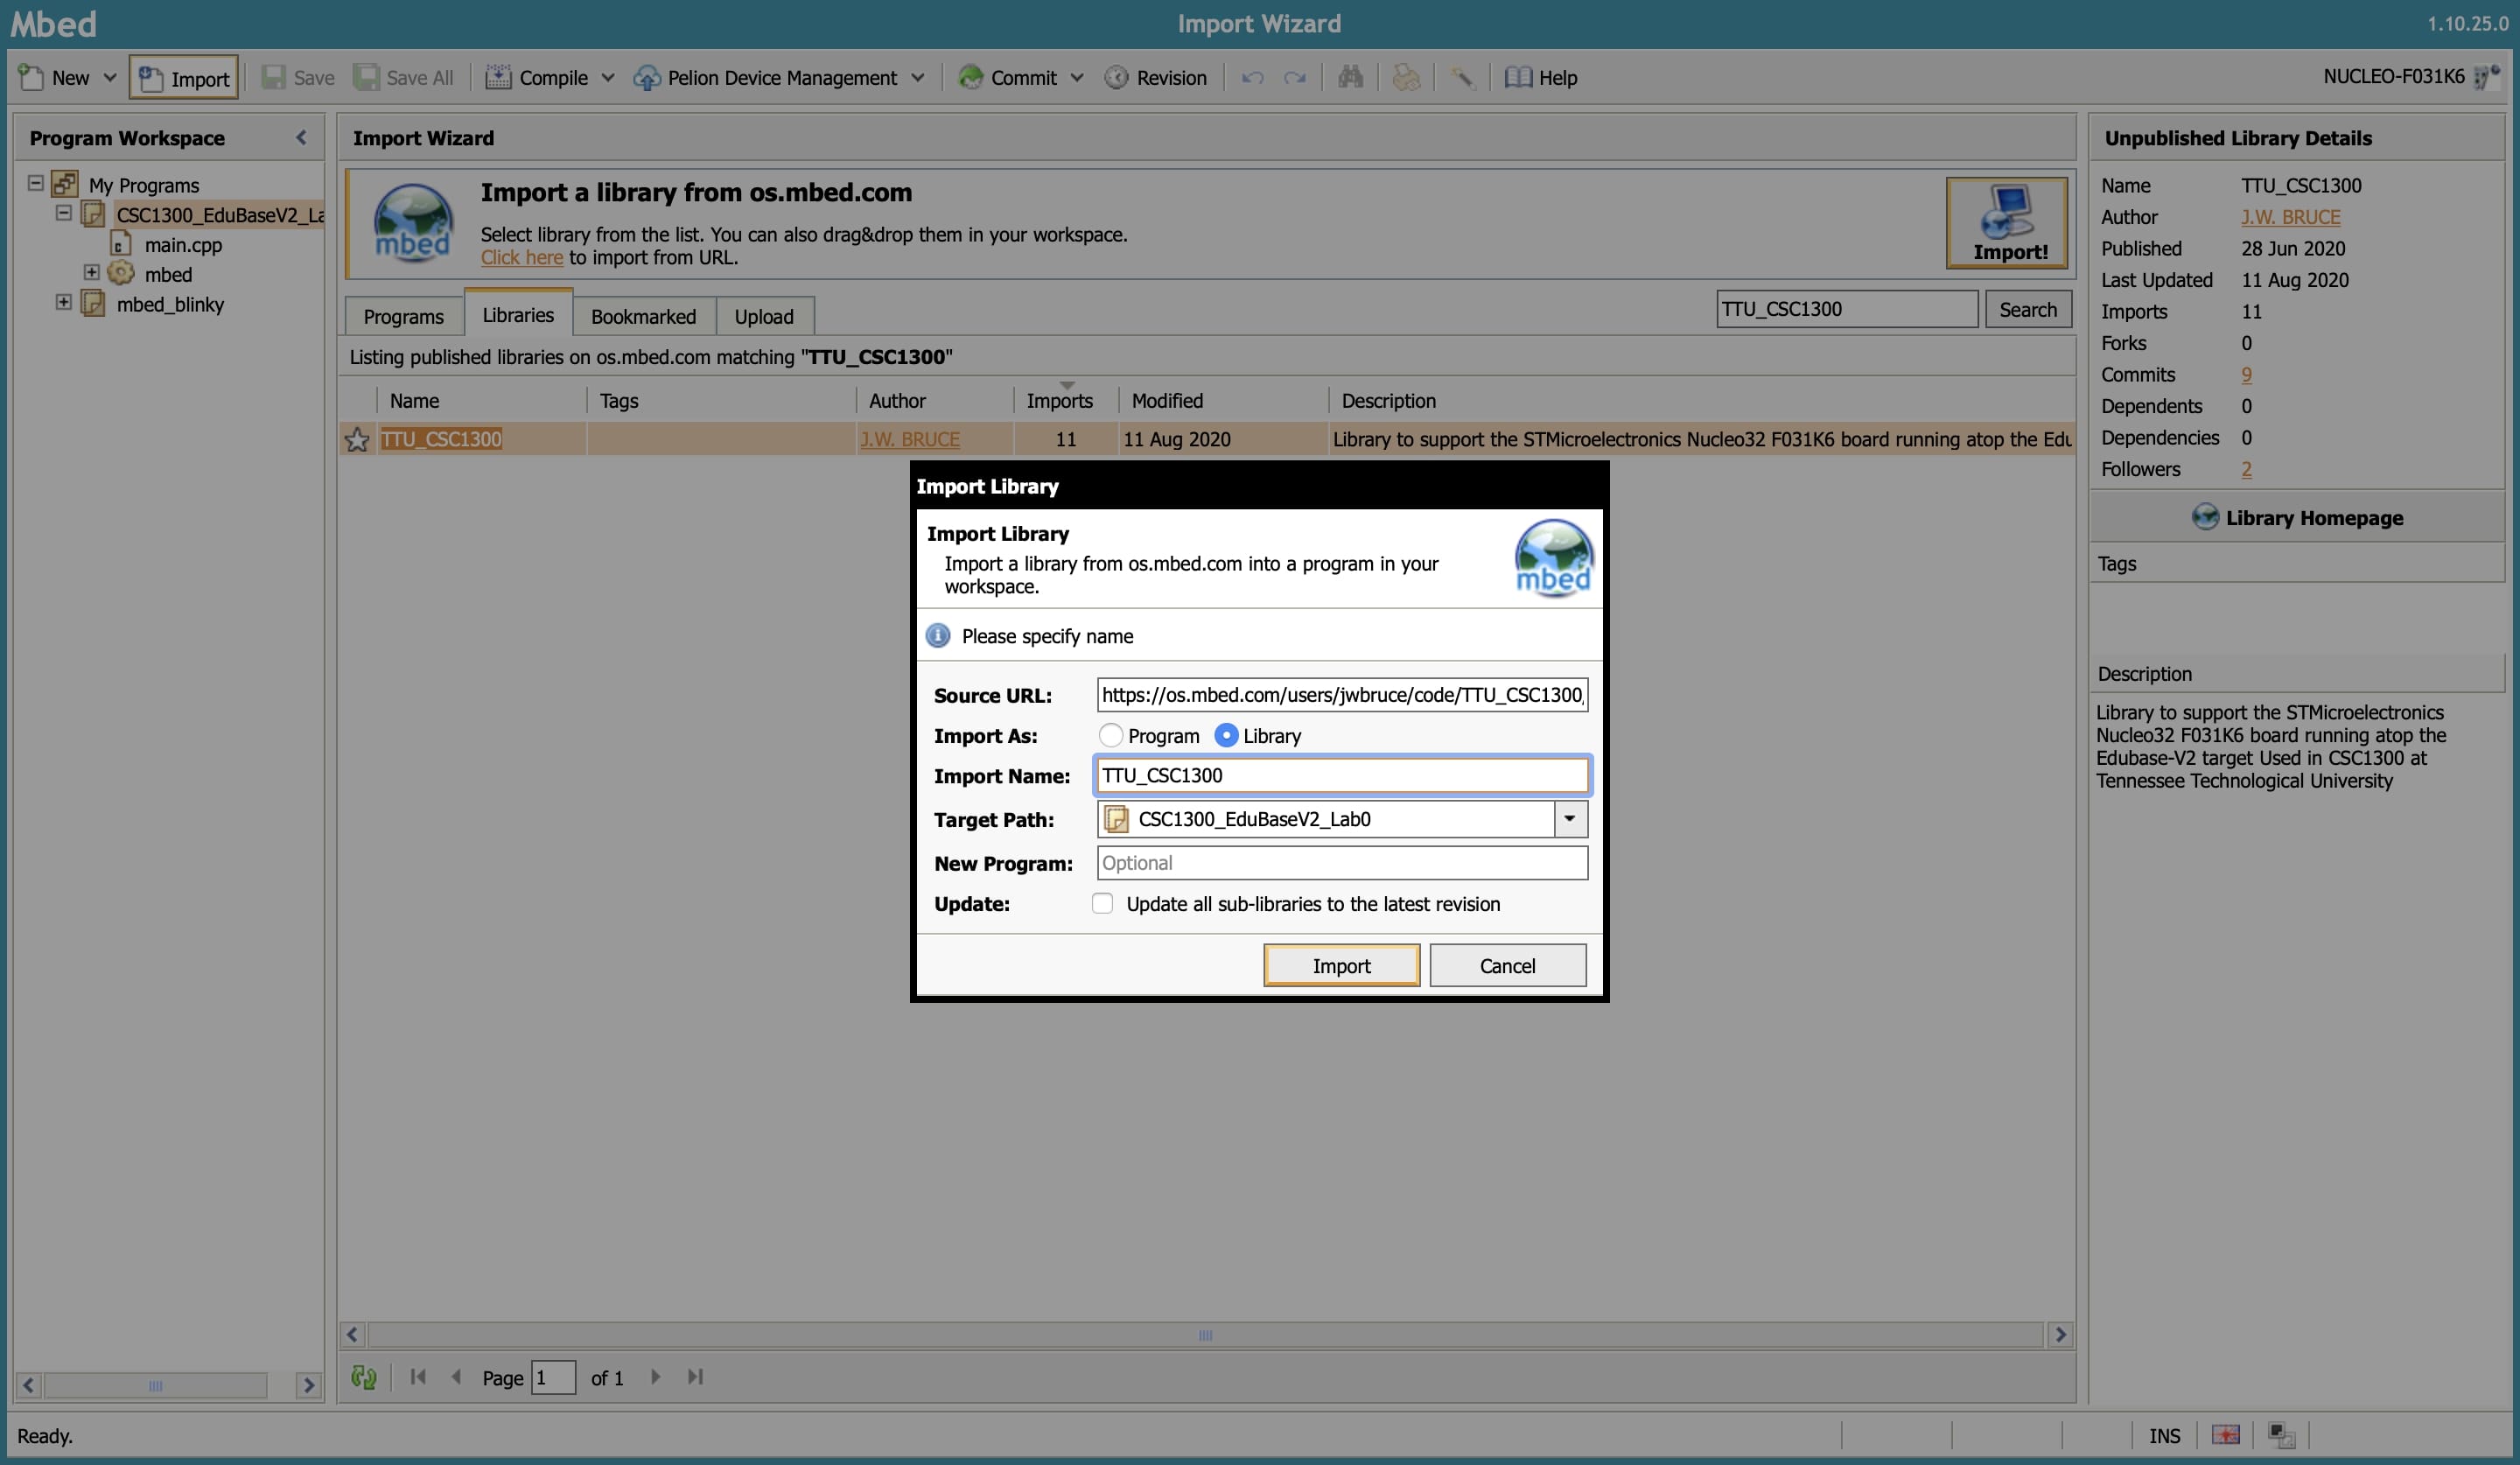The image size is (2520, 1465).
Task: Switch to the Bookmarked tab
Action: 643,316
